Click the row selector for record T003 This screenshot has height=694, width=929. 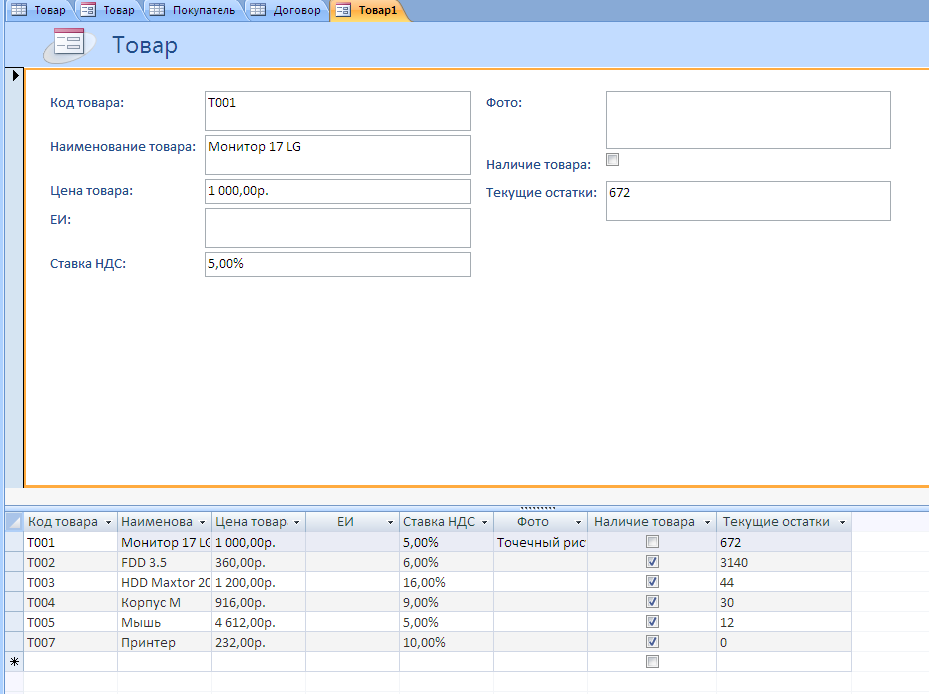[14, 582]
